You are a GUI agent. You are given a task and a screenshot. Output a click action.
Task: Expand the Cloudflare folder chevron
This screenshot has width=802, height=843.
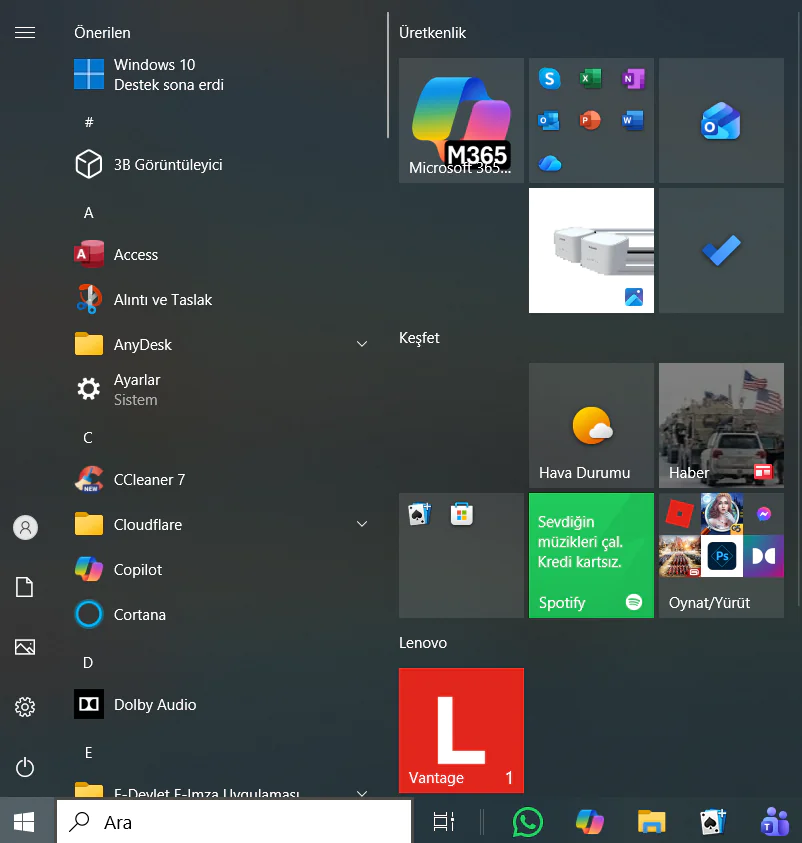[x=361, y=524]
